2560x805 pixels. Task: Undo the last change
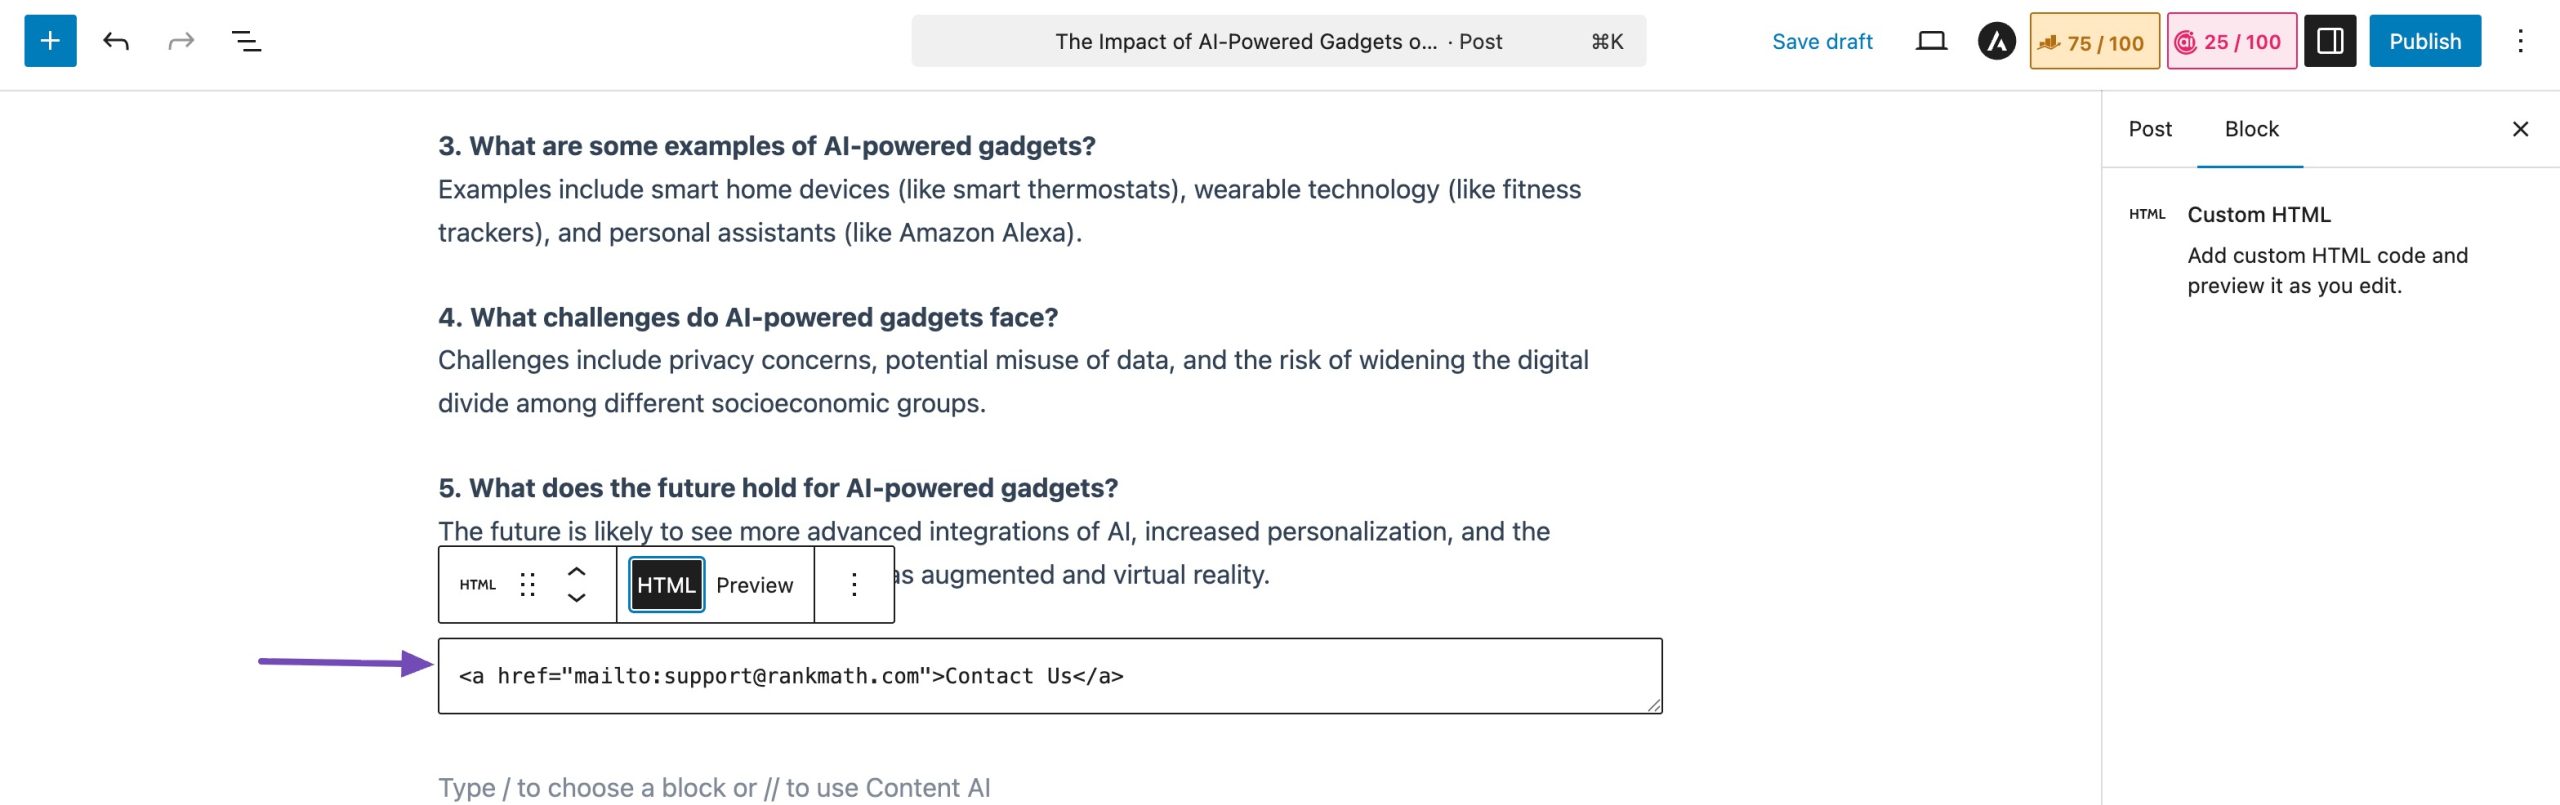pyautogui.click(x=116, y=41)
